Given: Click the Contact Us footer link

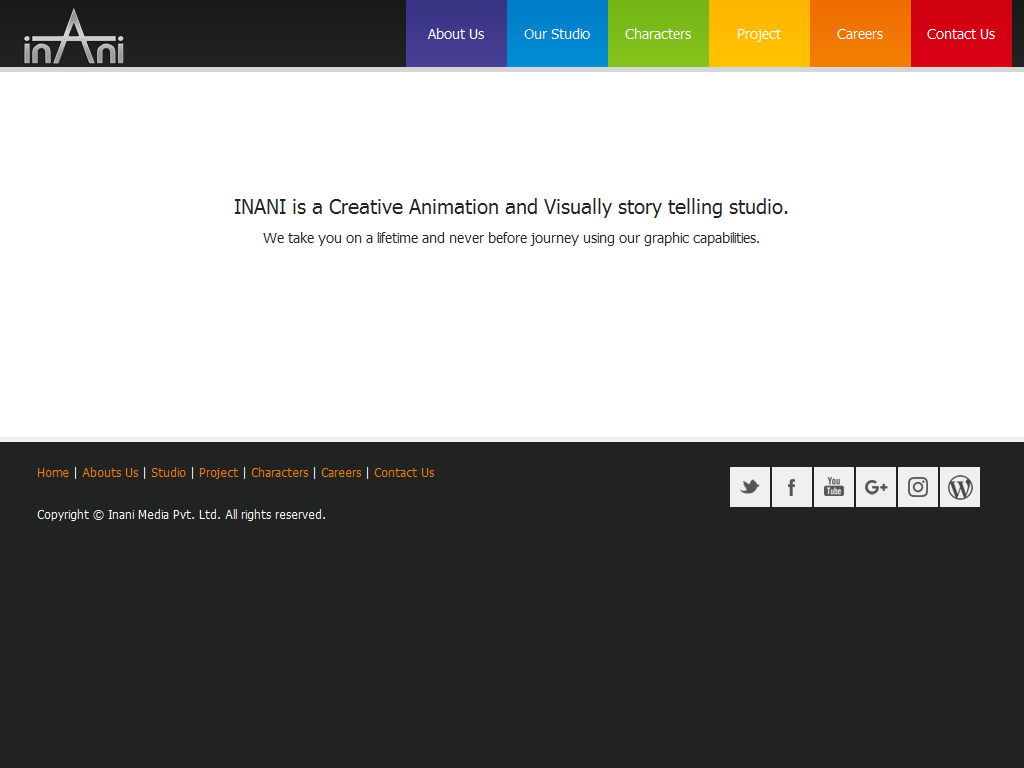Looking at the screenshot, I should click(404, 473).
